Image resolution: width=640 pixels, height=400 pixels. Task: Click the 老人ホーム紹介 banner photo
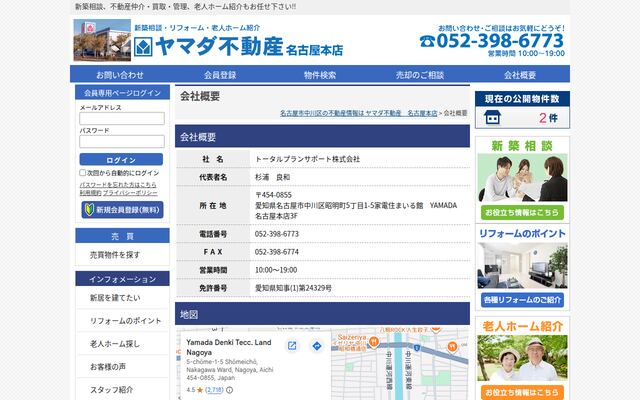coord(522,358)
